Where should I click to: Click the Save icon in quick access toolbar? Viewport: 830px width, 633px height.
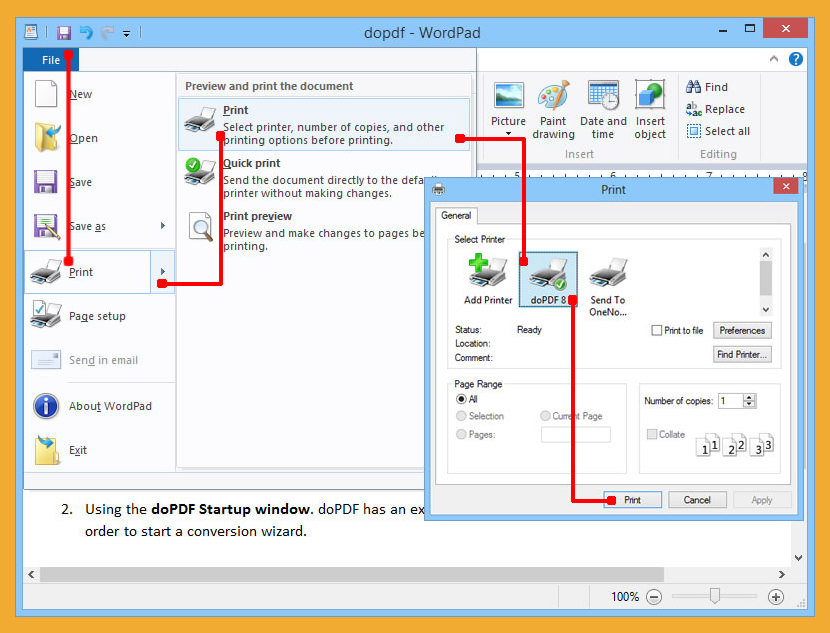coord(64,33)
